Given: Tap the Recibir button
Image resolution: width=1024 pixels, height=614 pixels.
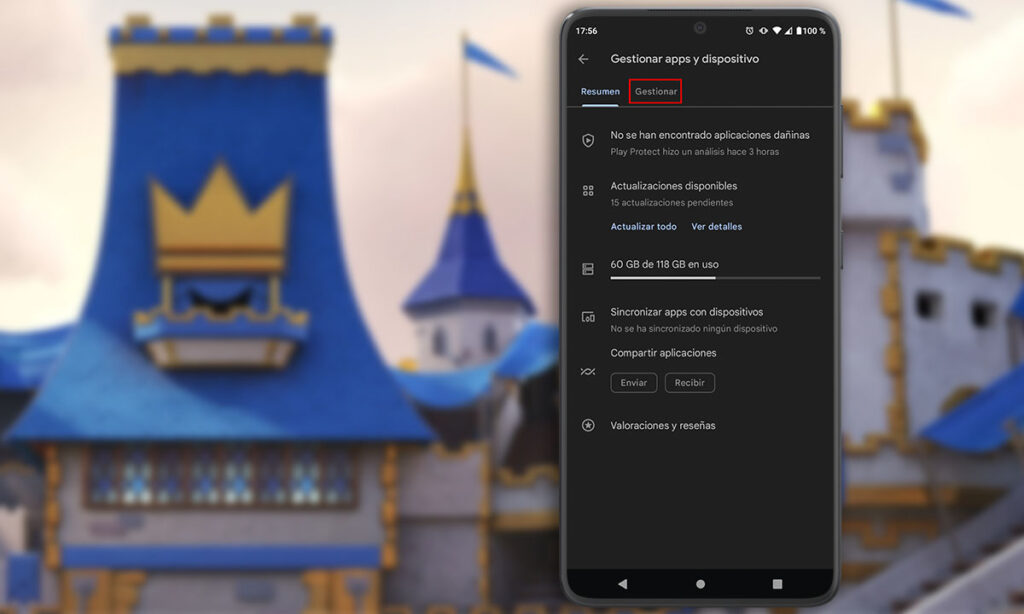Looking at the screenshot, I should pyautogui.click(x=690, y=383).
